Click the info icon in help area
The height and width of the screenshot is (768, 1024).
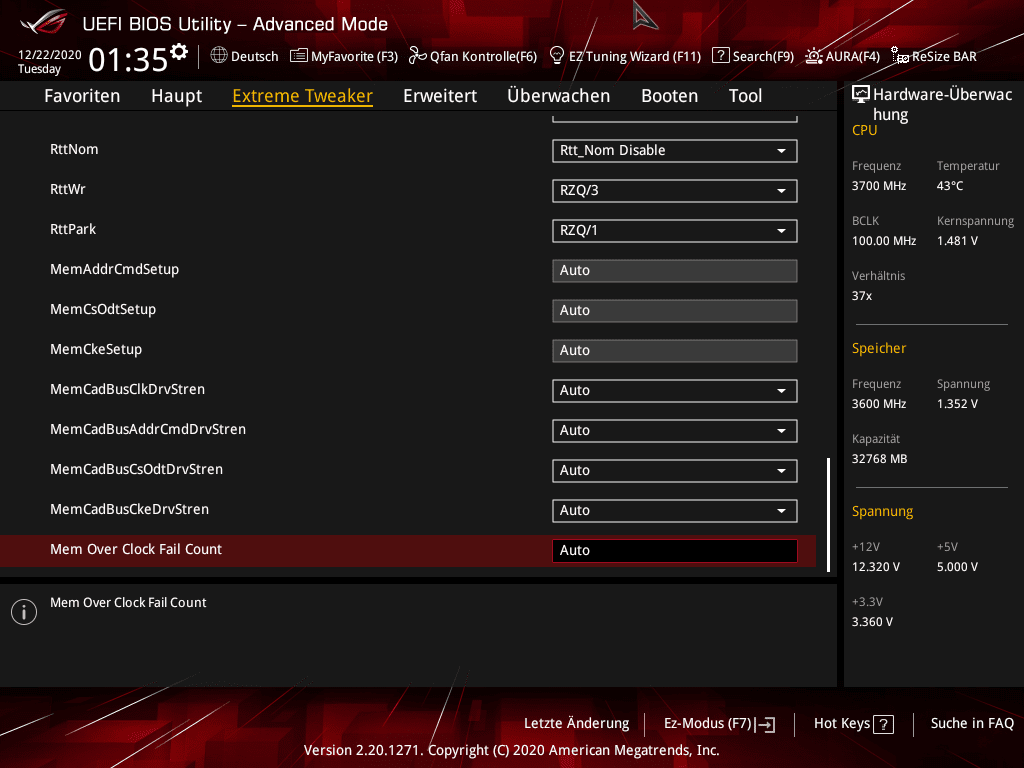[x=24, y=612]
